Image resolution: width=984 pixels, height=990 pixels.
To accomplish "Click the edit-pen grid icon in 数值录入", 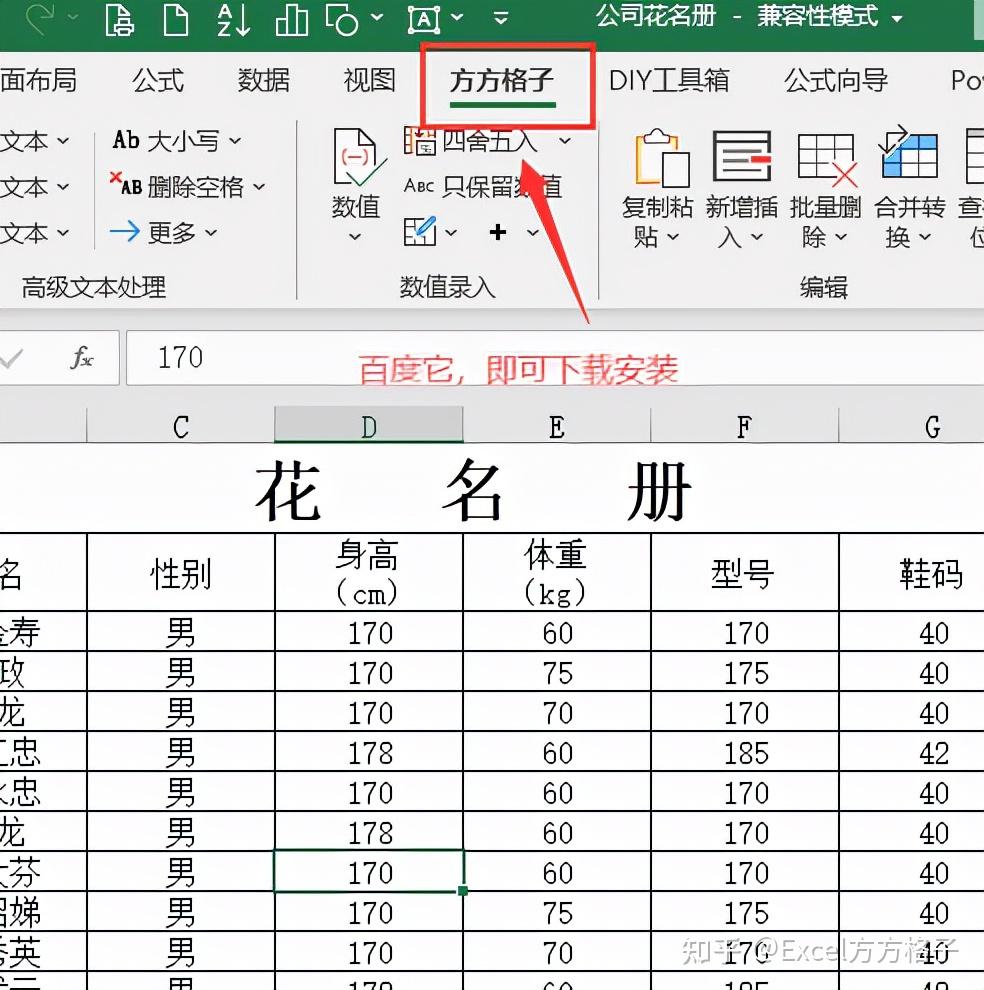I will click(x=421, y=232).
